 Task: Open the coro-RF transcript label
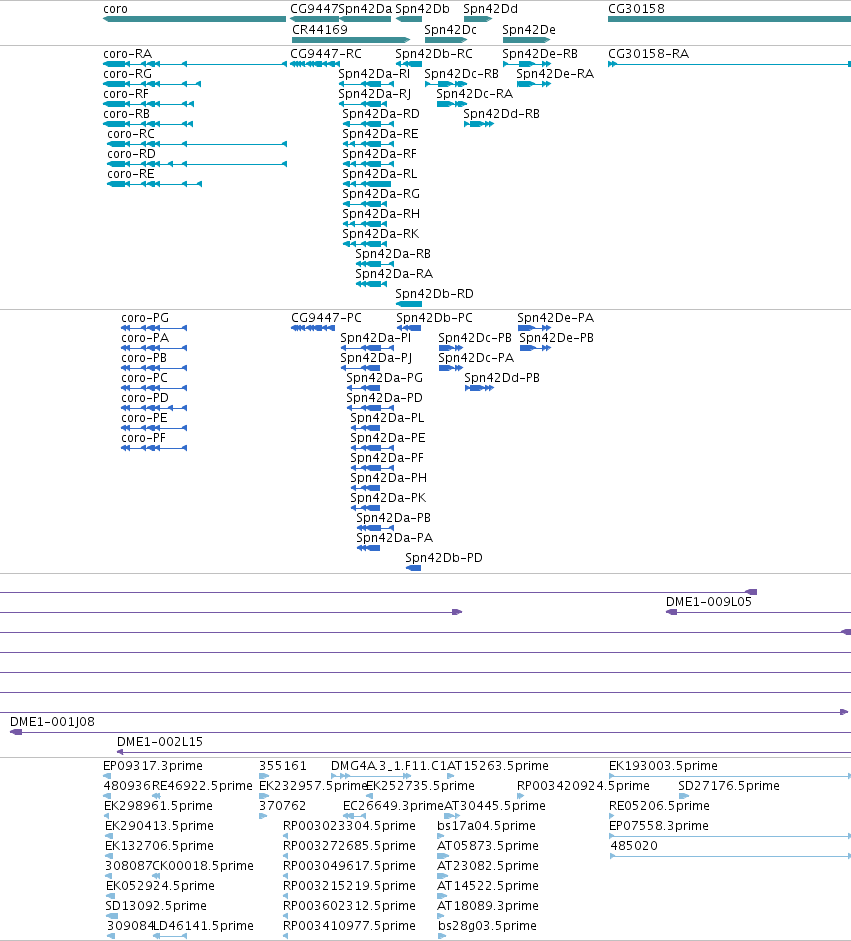(126, 94)
